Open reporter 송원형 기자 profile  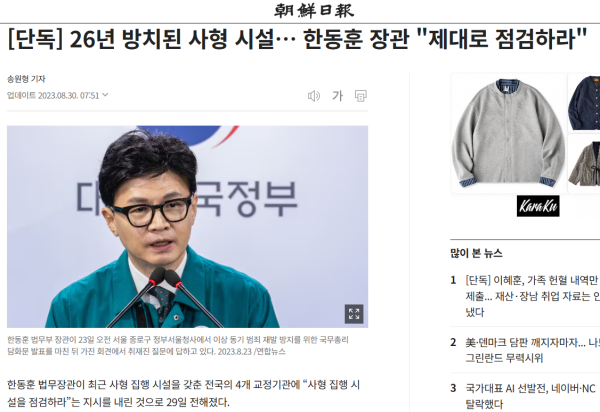coord(26,79)
